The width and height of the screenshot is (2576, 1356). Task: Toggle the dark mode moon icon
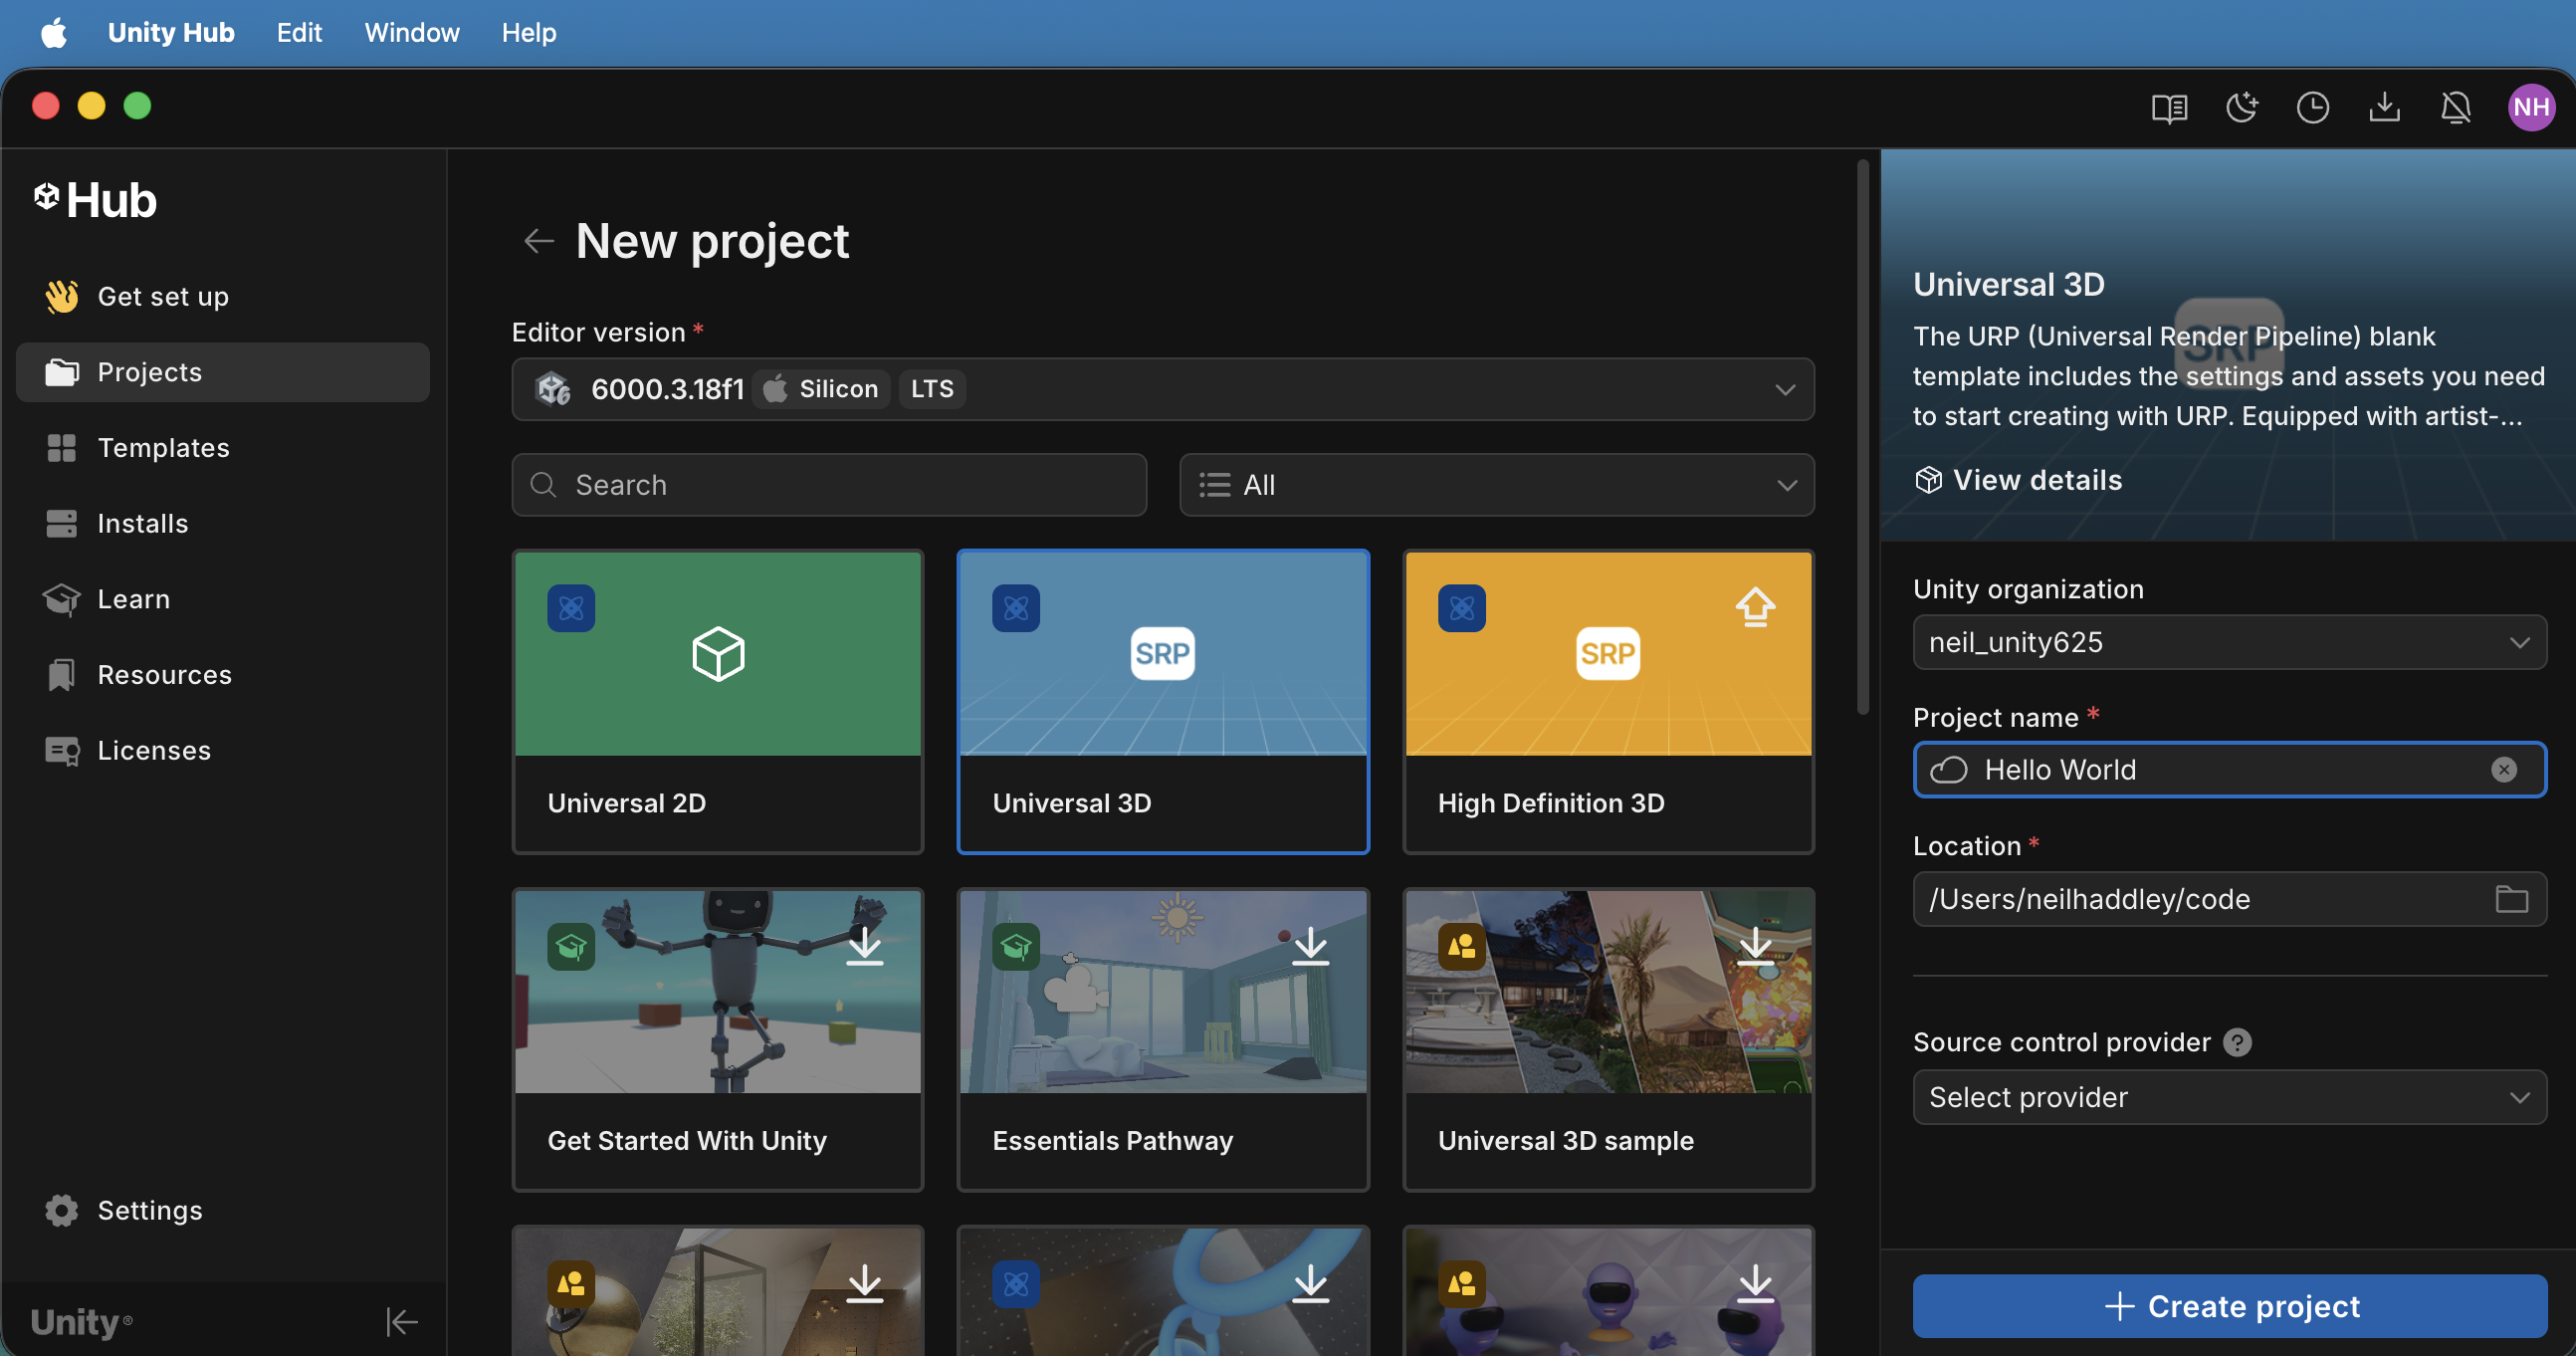tap(2241, 107)
